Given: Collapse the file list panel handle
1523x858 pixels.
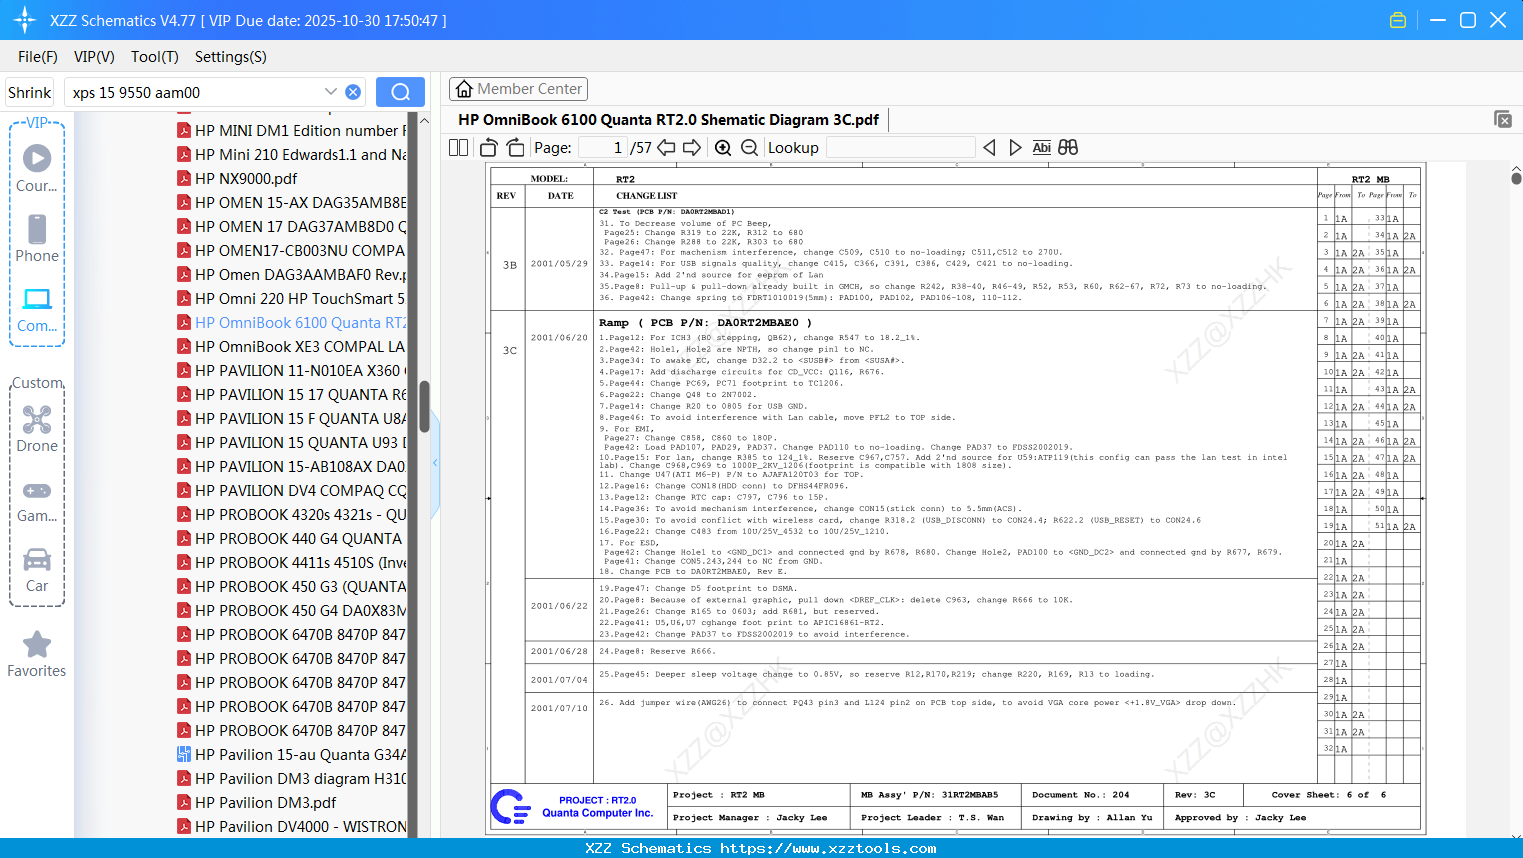Looking at the screenshot, I should pyautogui.click(x=435, y=463).
